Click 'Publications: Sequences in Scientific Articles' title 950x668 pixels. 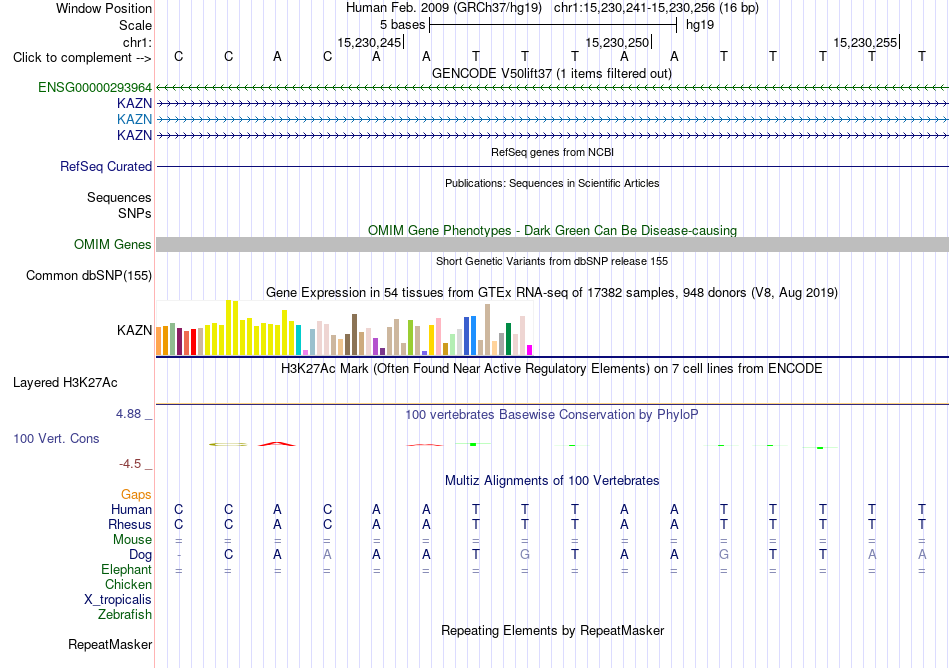point(552,184)
